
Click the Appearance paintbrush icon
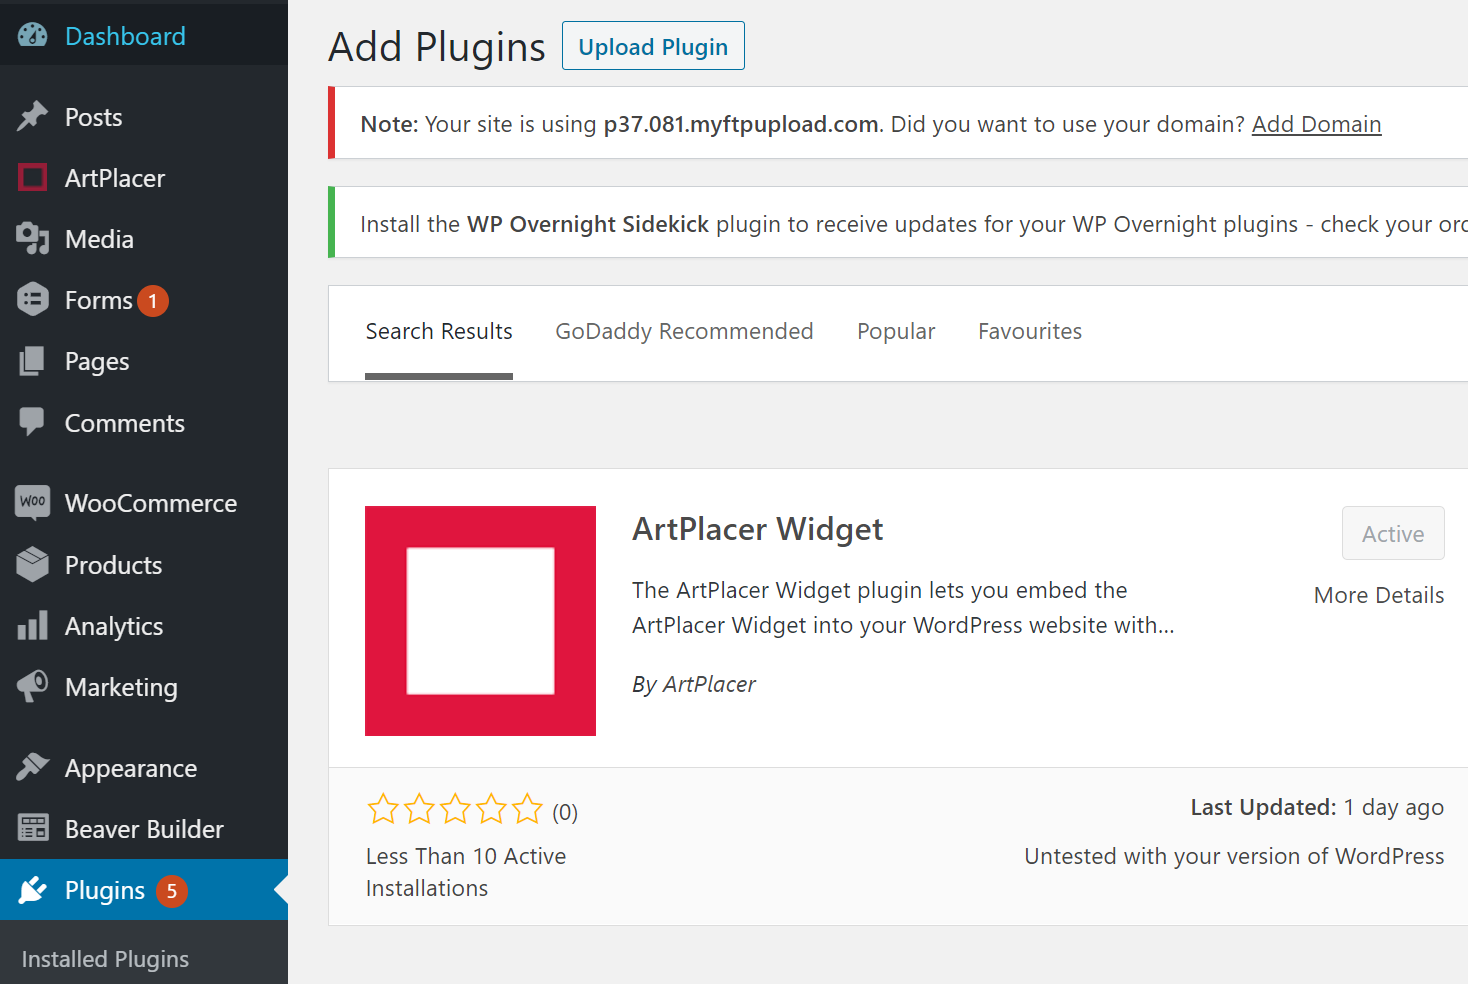coord(33,768)
